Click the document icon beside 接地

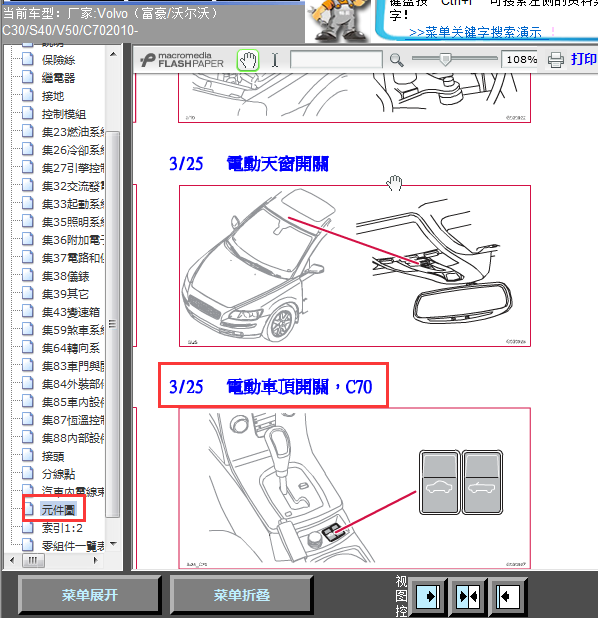pos(28,95)
